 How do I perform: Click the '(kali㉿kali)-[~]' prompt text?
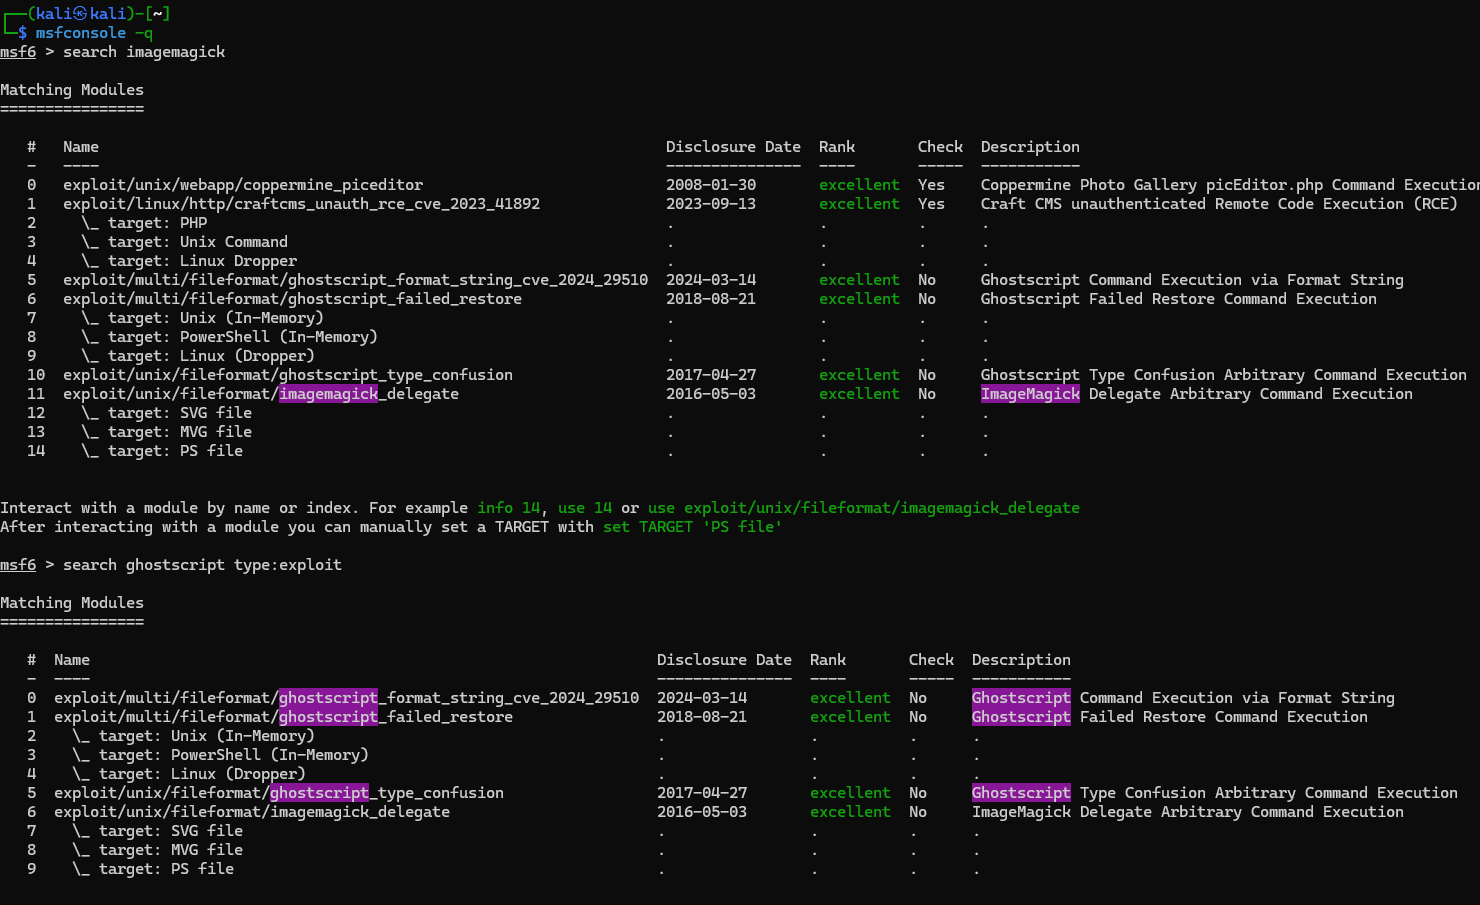98,14
